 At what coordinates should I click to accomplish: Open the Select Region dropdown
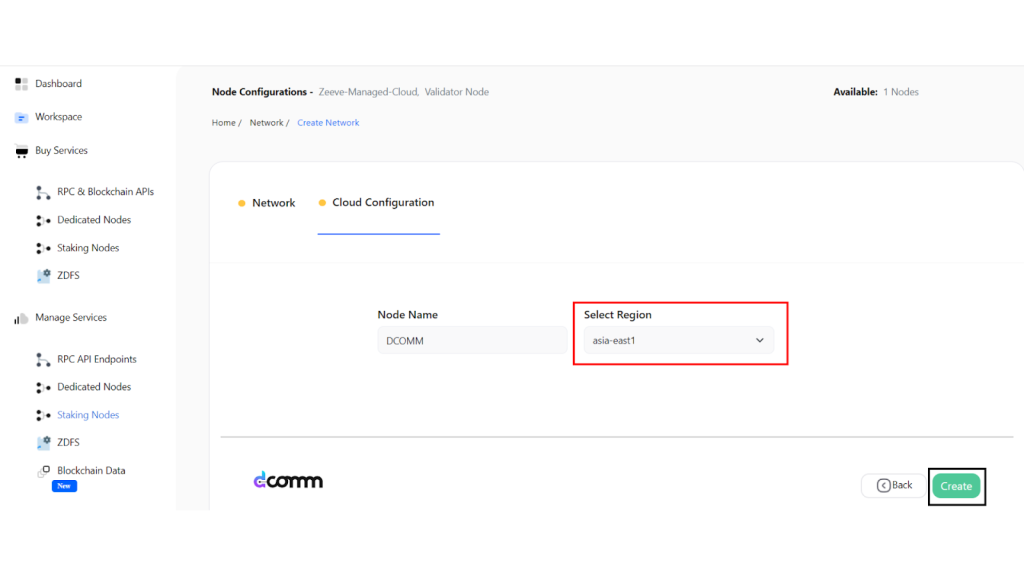pyautogui.click(x=679, y=340)
